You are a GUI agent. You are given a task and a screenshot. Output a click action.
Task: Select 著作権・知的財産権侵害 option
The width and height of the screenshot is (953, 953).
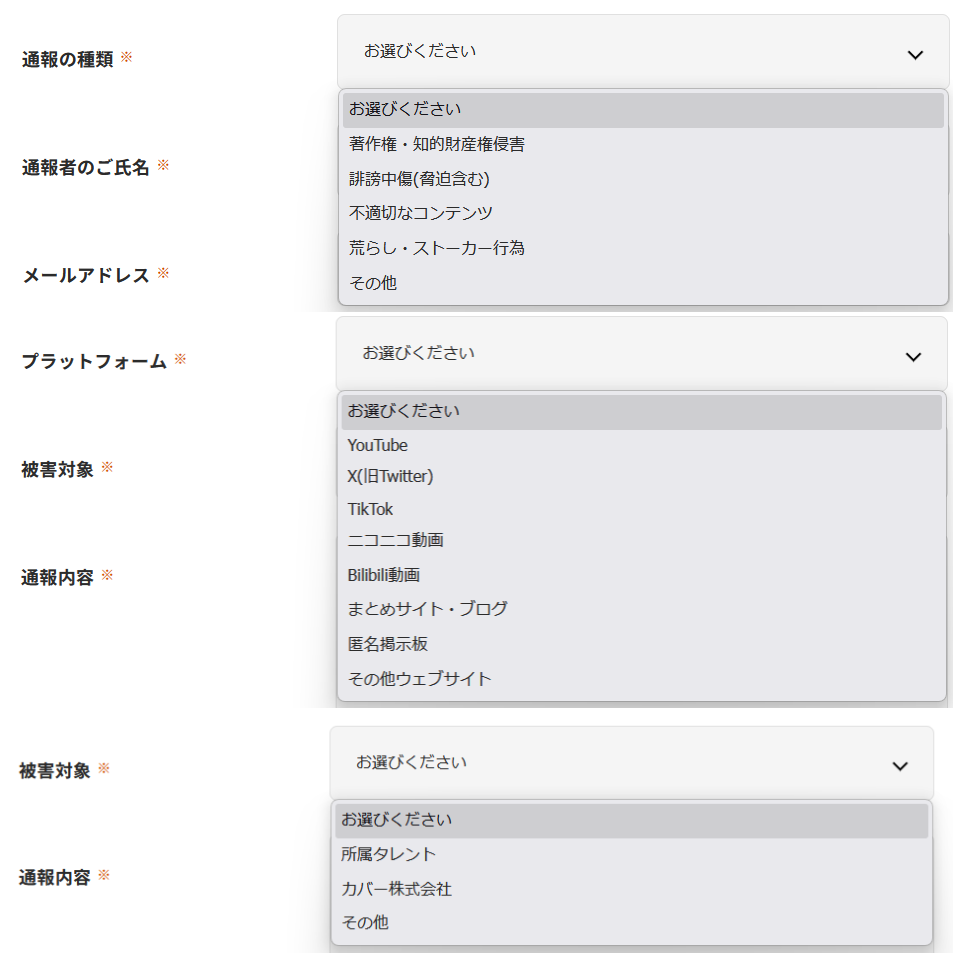coord(437,145)
